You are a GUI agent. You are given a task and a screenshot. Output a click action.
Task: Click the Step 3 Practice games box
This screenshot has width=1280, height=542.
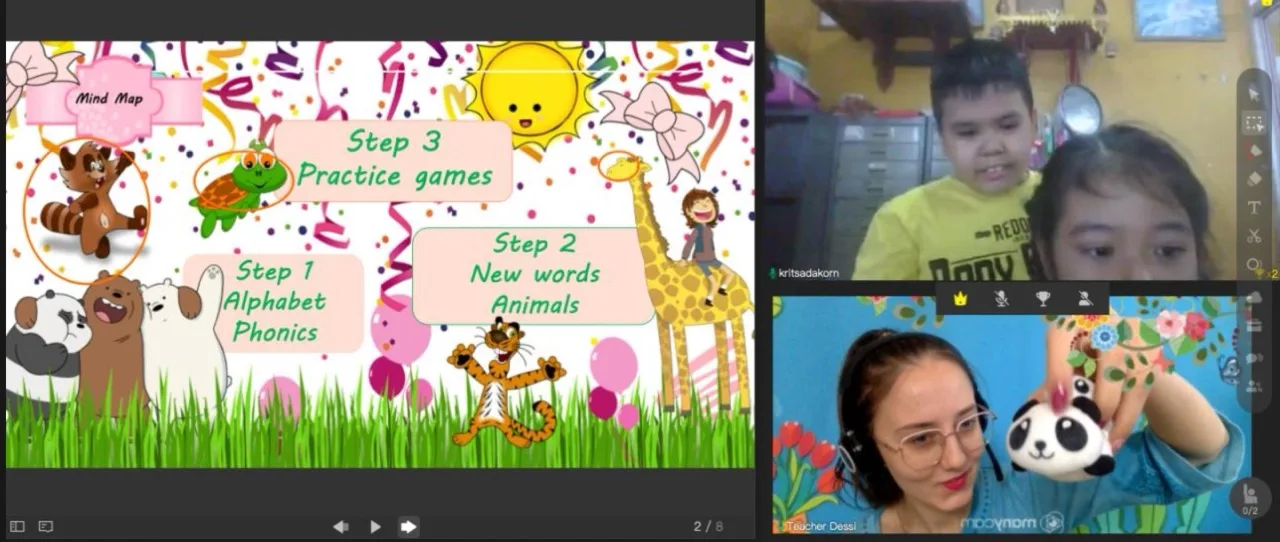tap(394, 160)
